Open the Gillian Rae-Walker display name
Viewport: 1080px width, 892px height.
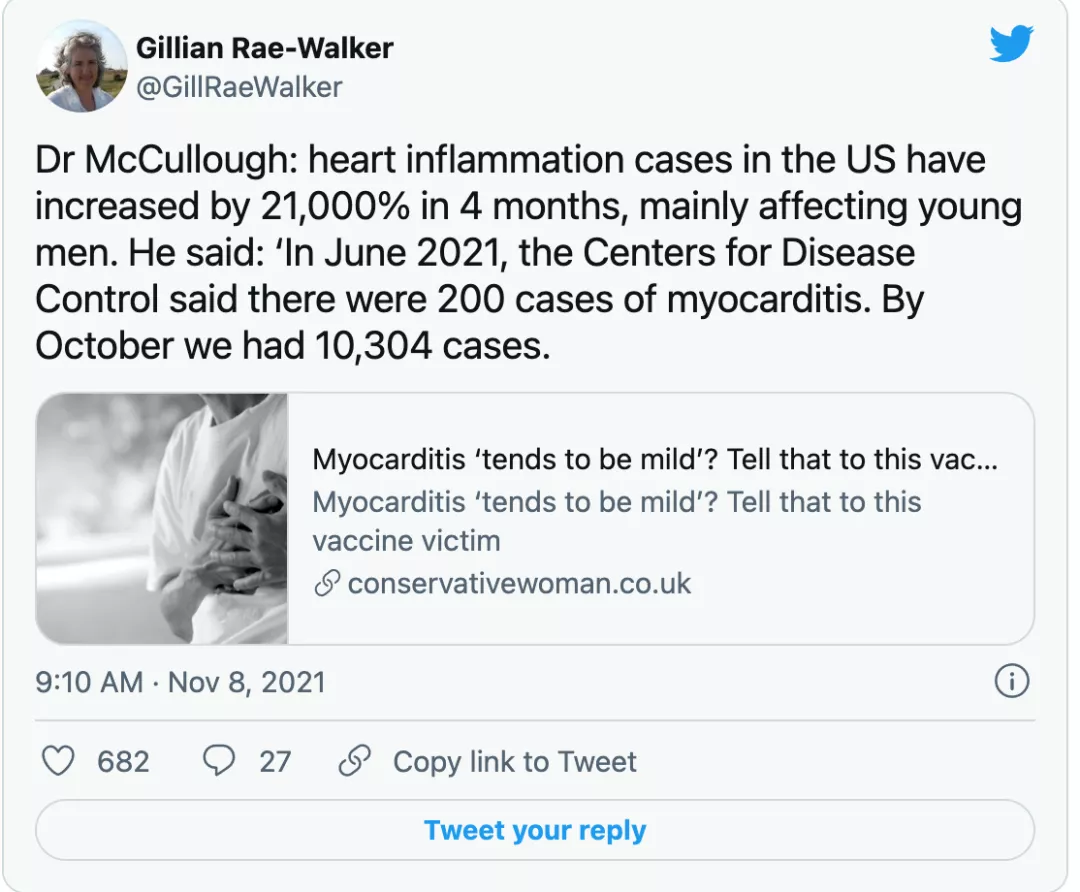[x=264, y=47]
